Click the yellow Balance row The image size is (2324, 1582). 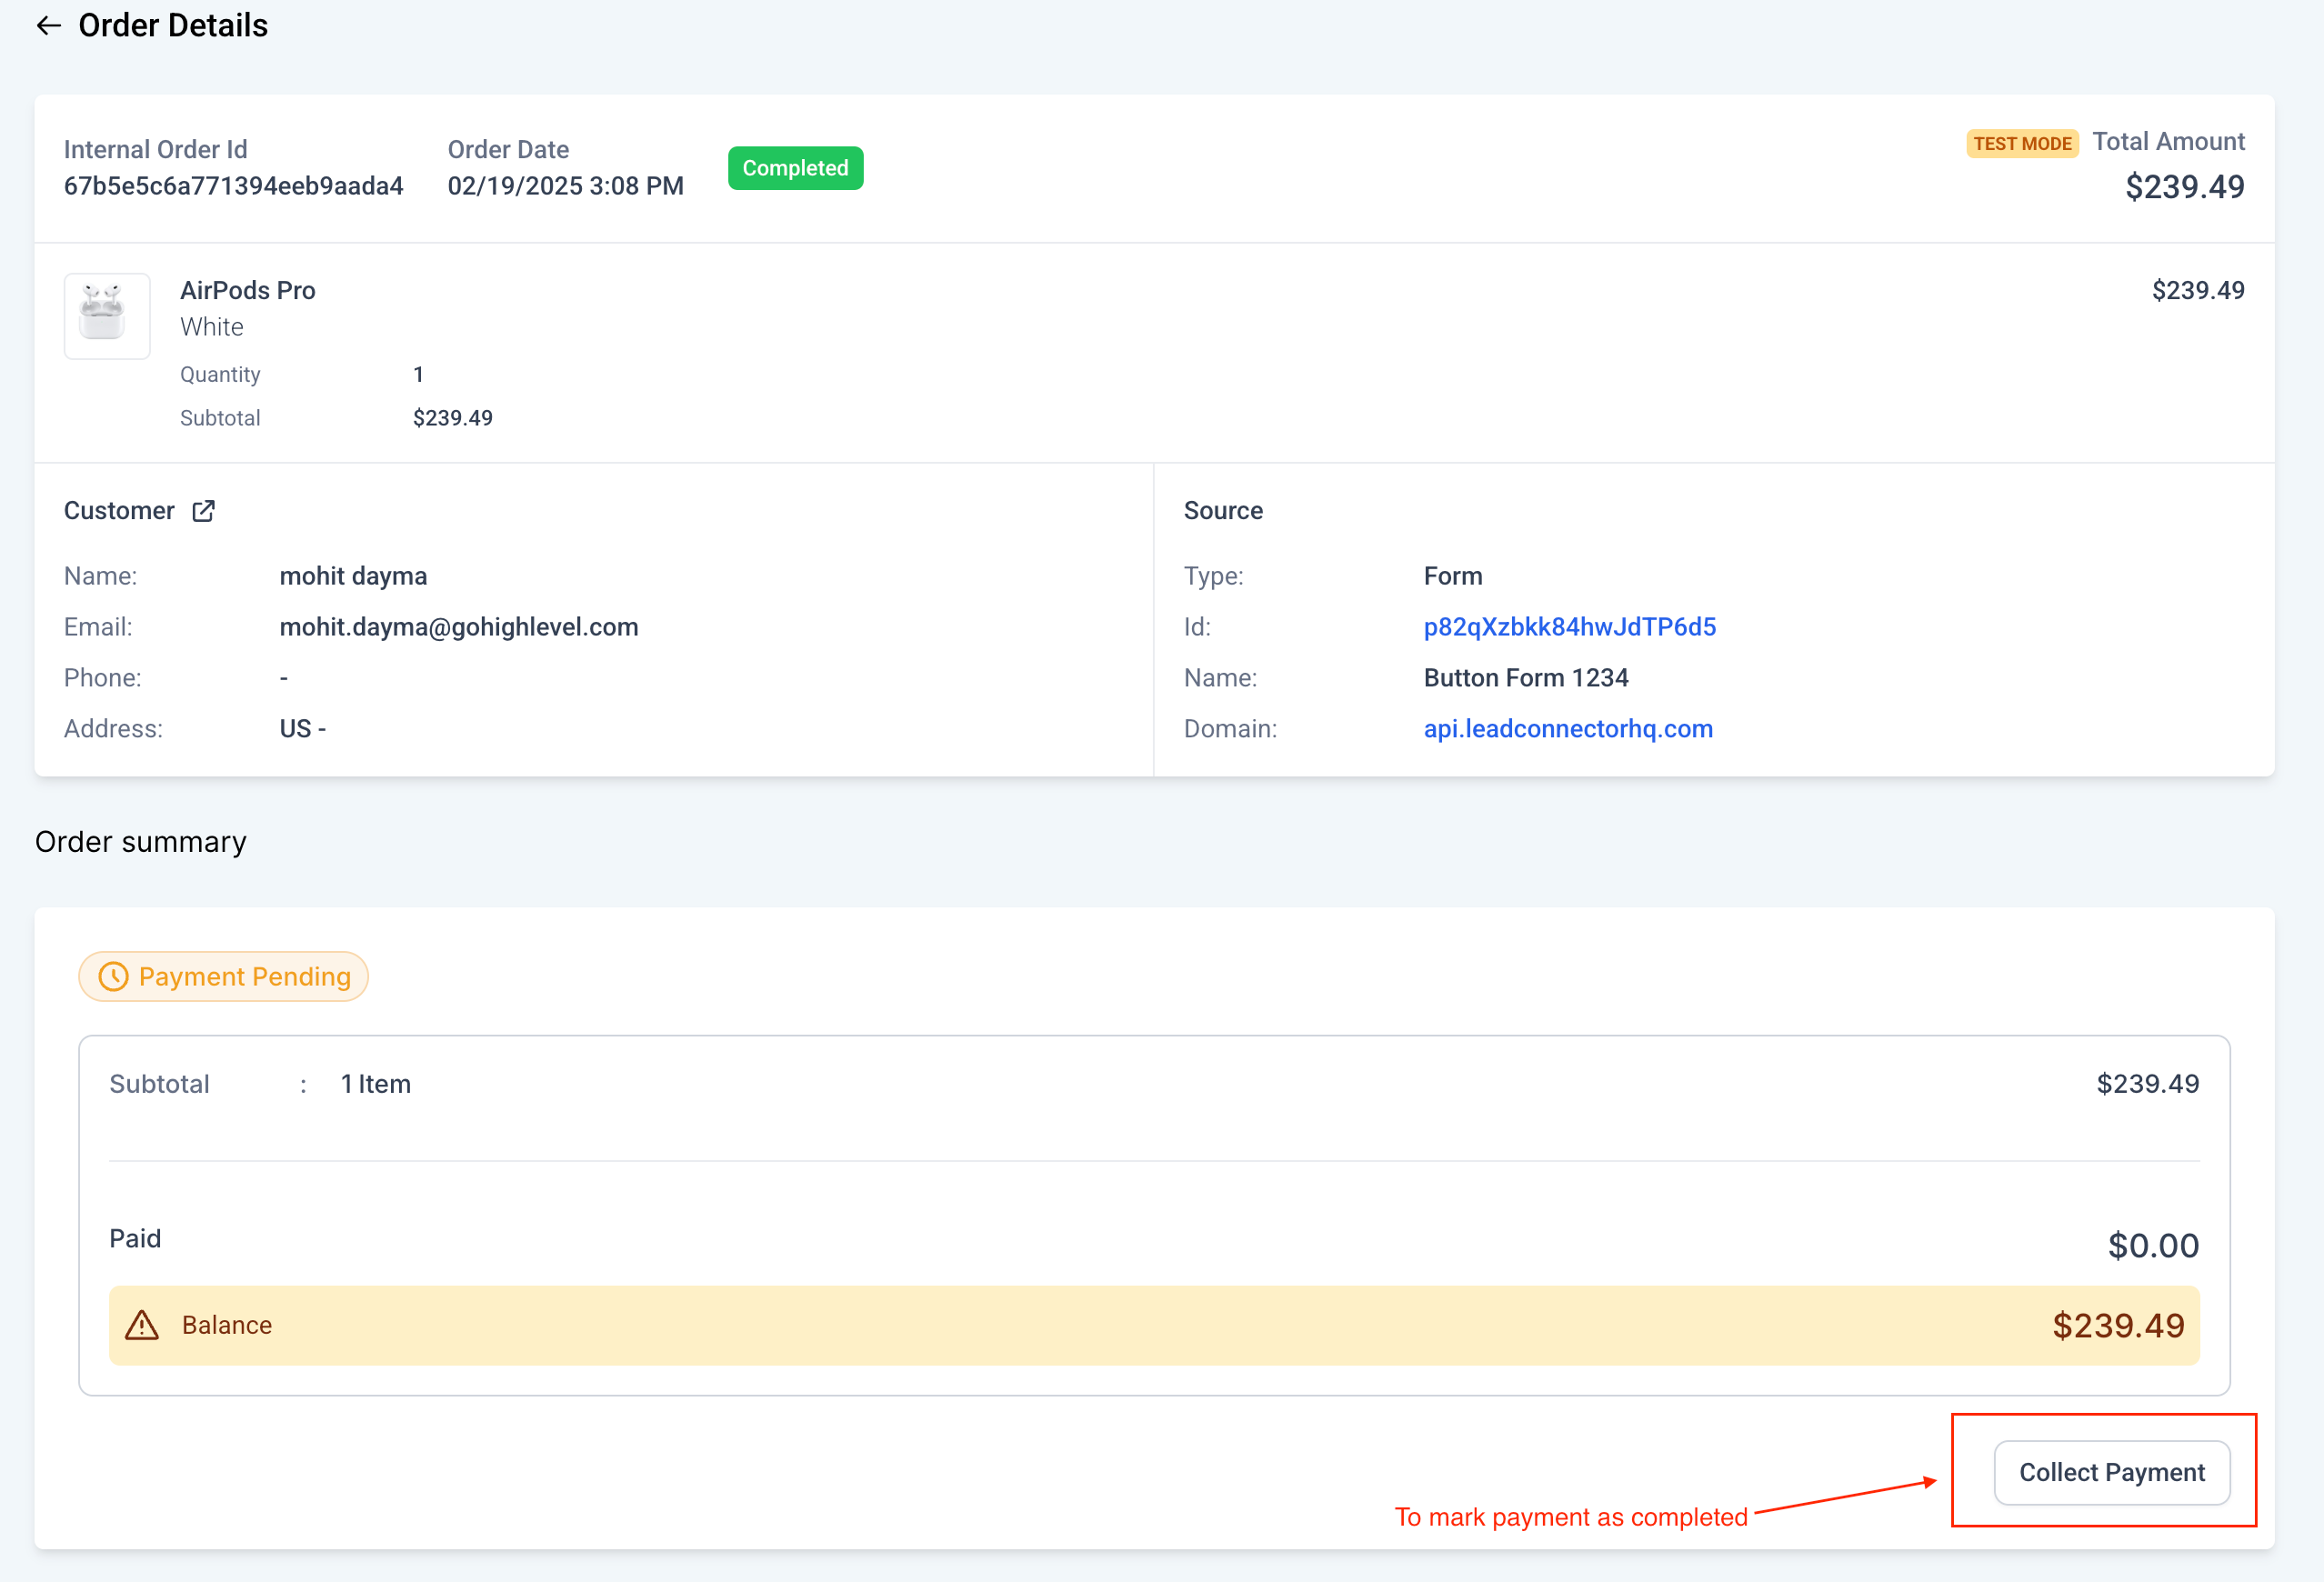[1153, 1325]
